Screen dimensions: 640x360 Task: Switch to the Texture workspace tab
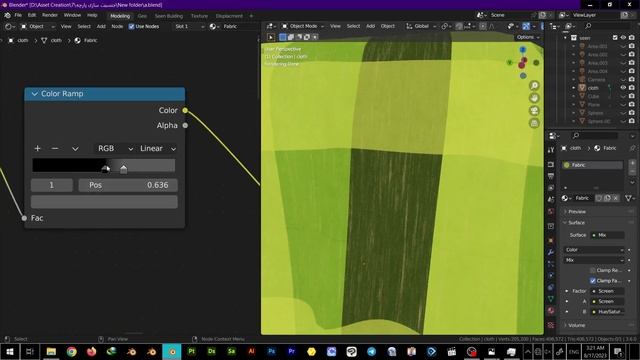pos(199,16)
